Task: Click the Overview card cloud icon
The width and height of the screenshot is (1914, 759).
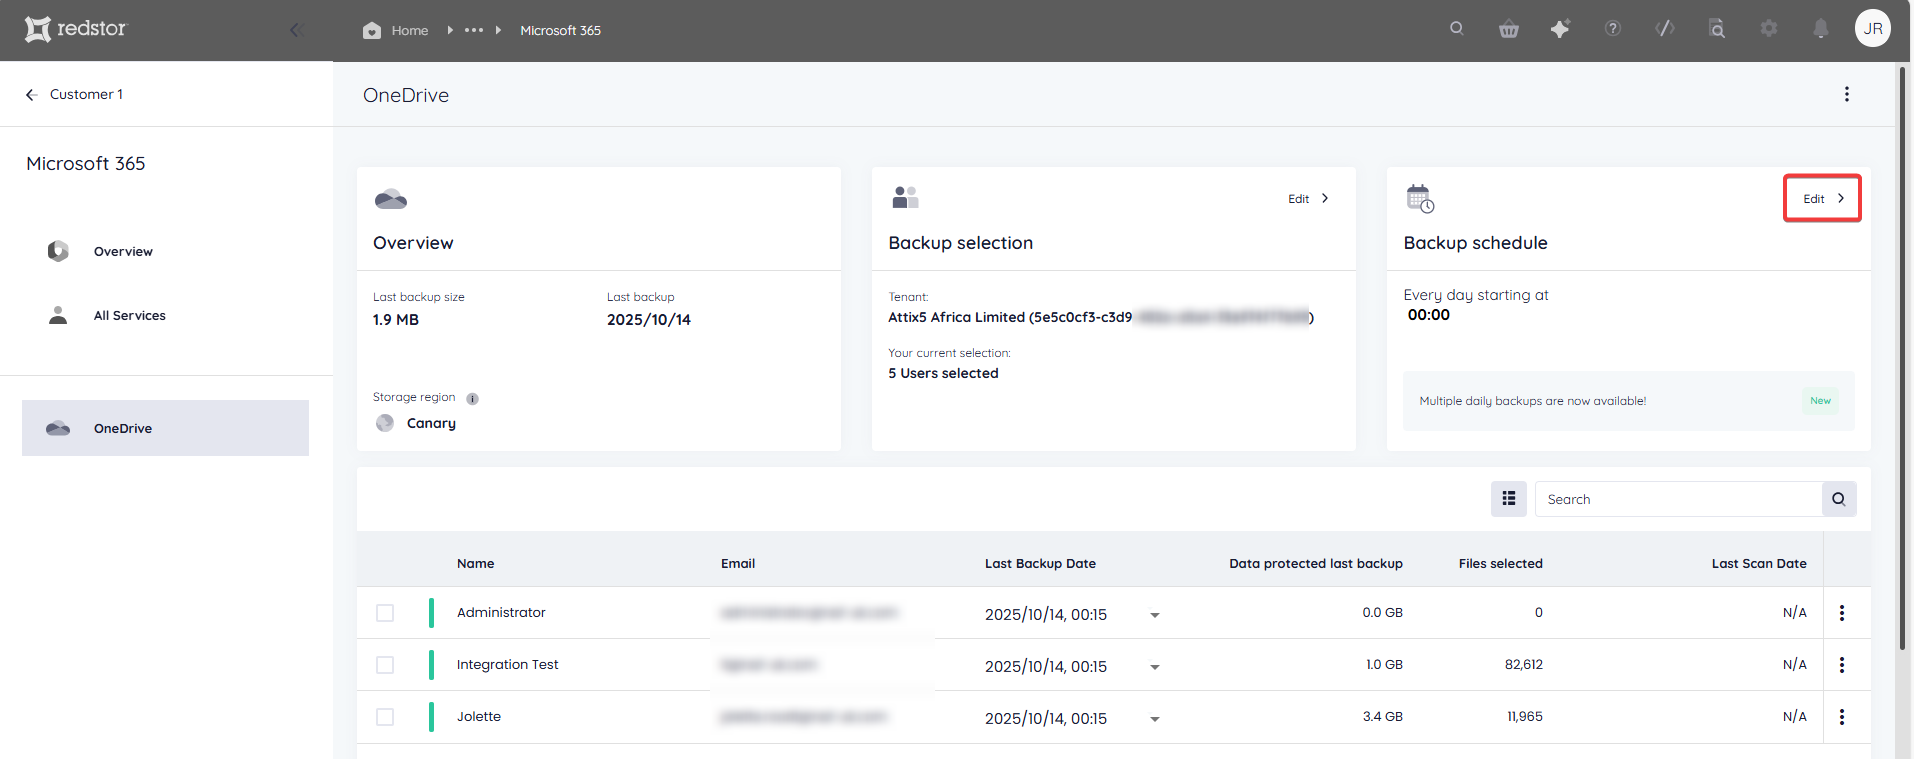Action: coord(391,199)
